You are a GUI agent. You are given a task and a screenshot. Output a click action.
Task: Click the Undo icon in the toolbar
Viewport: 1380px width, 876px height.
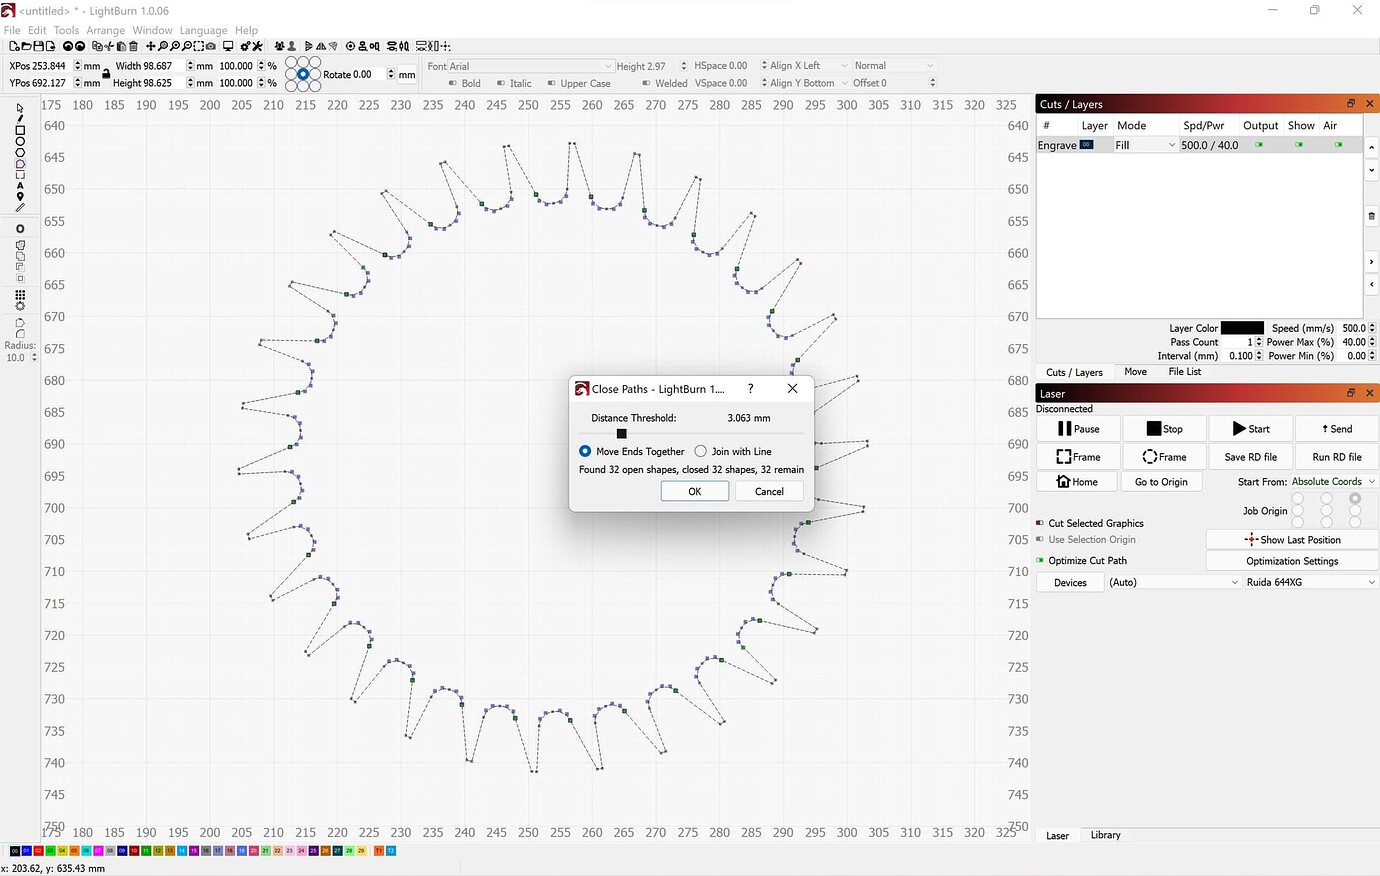[68, 46]
